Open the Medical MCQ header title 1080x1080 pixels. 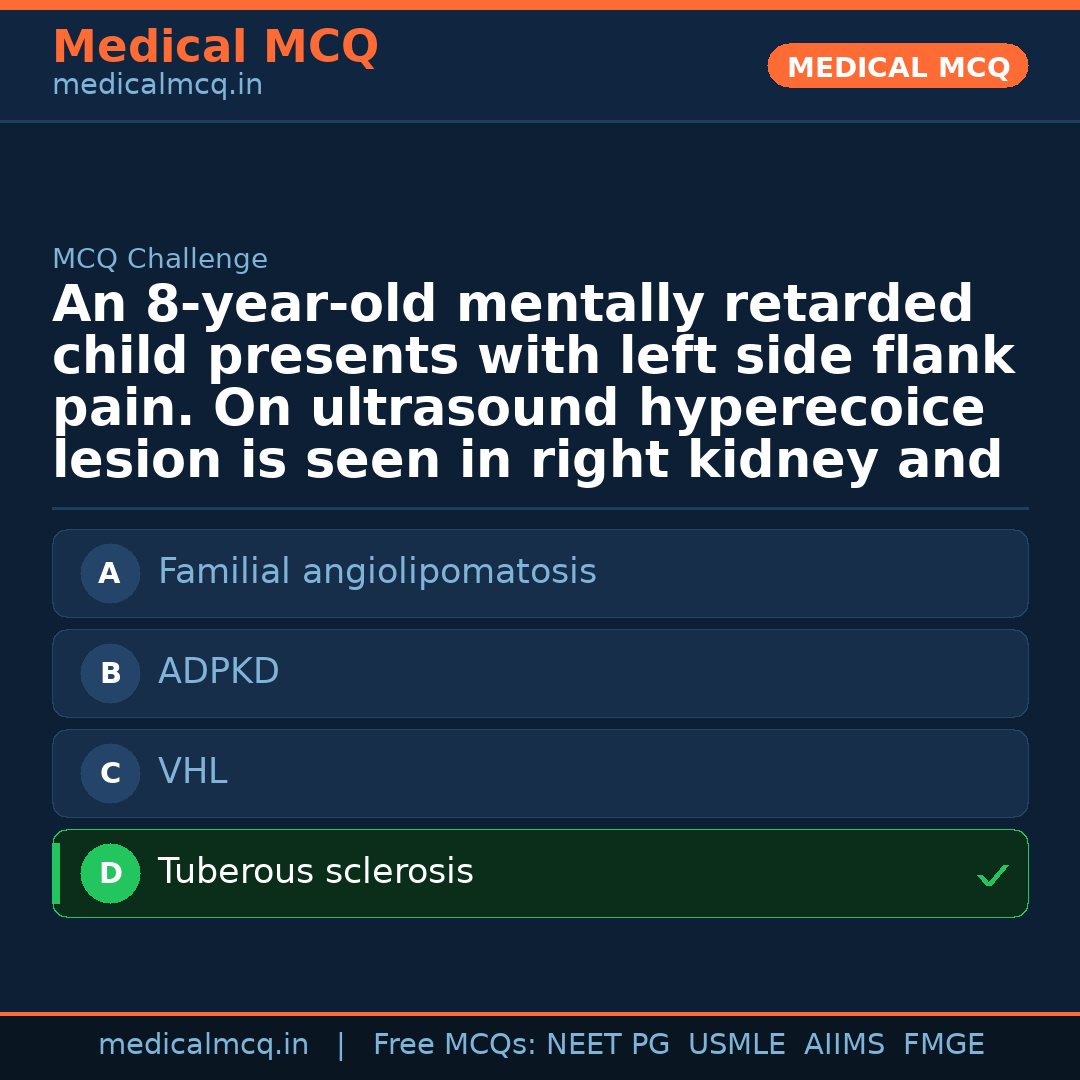[215, 47]
